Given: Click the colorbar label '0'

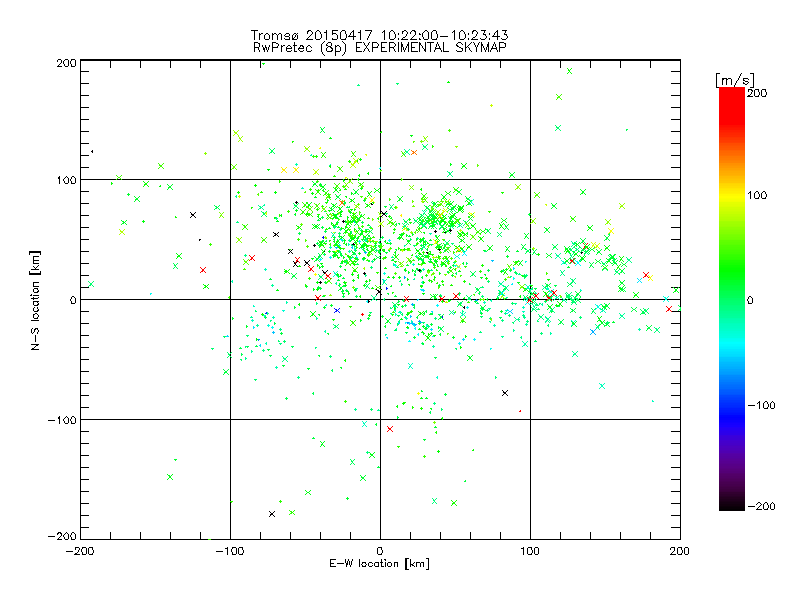Looking at the screenshot, I should [x=750, y=300].
